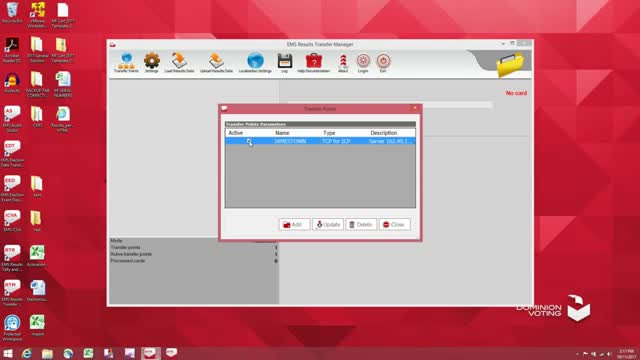This screenshot has height=360, width=640.
Task: Click the Delete button
Action: point(361,224)
